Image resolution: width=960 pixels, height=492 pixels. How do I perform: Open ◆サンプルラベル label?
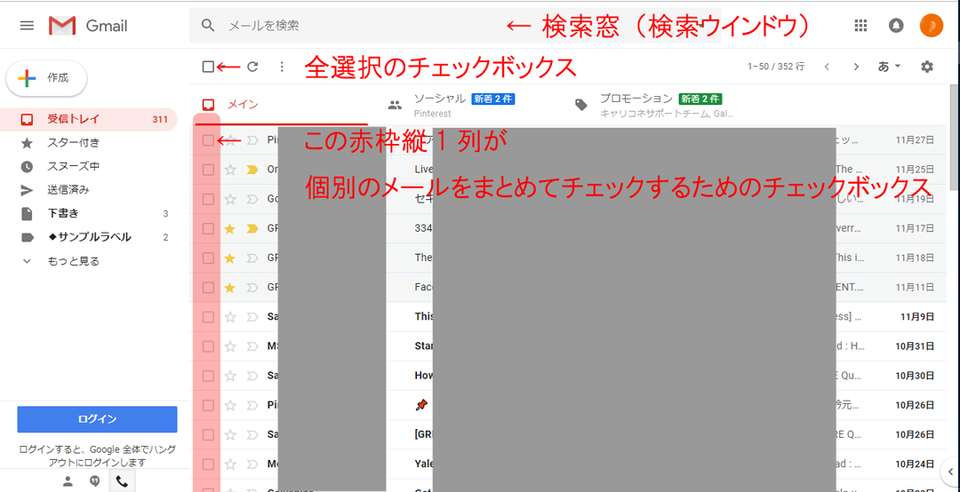click(89, 237)
